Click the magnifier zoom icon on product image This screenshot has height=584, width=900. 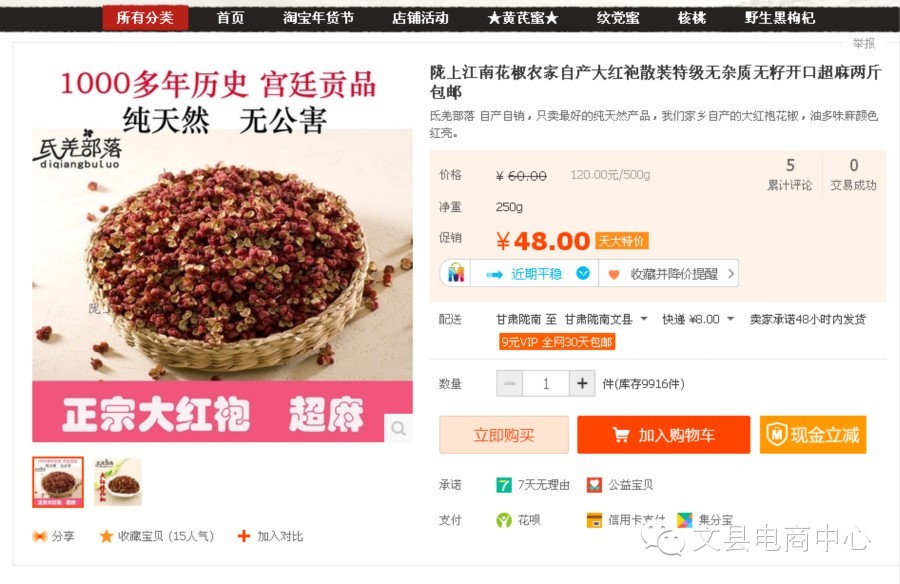click(398, 428)
